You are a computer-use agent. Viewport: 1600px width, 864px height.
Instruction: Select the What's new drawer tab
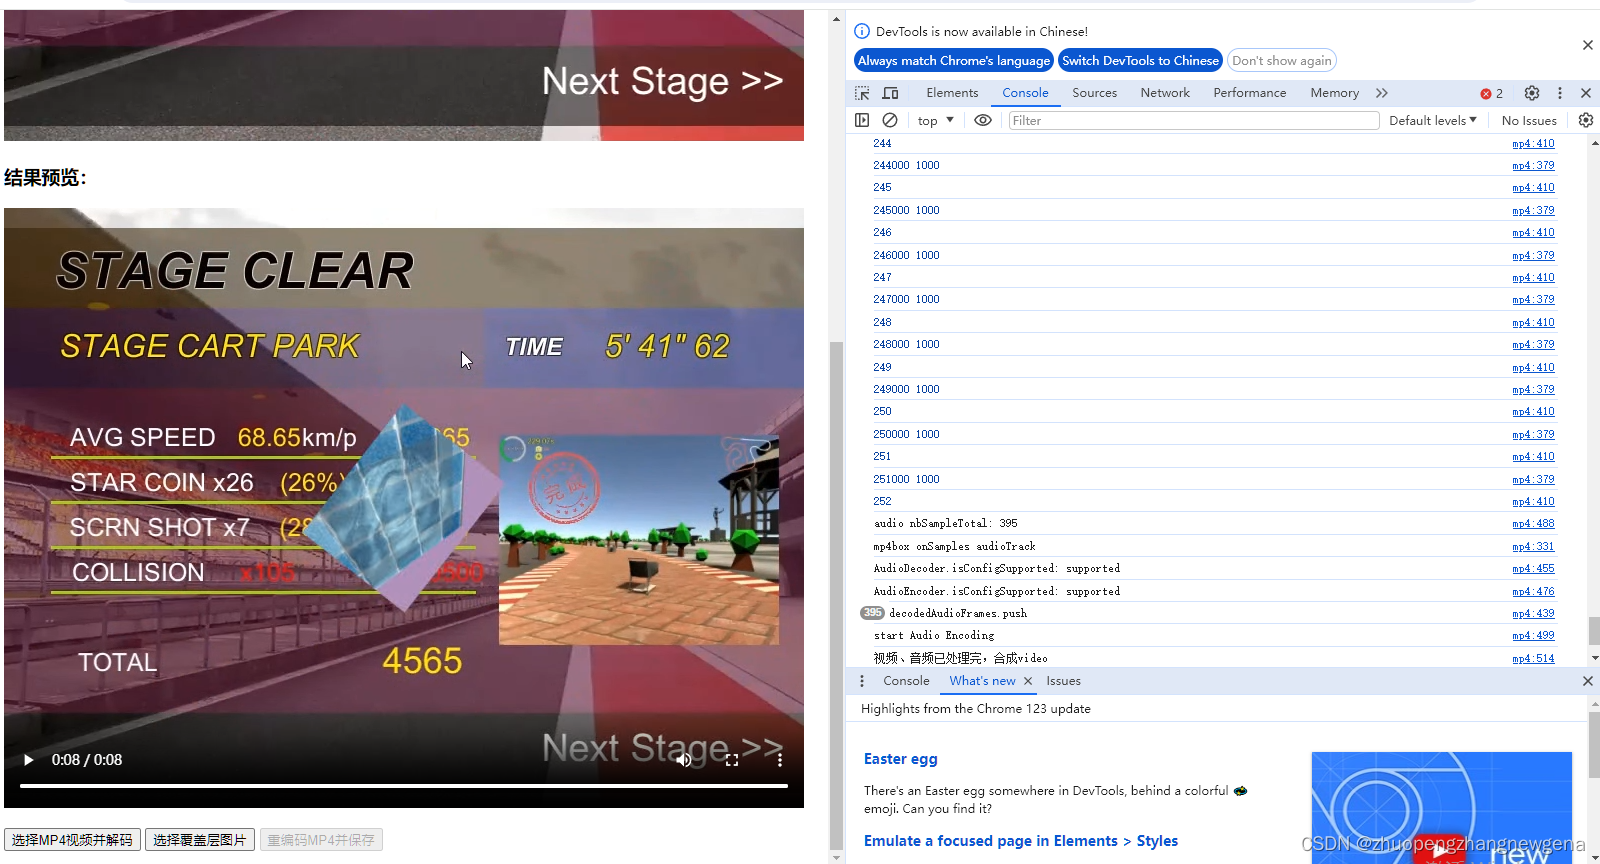point(982,681)
